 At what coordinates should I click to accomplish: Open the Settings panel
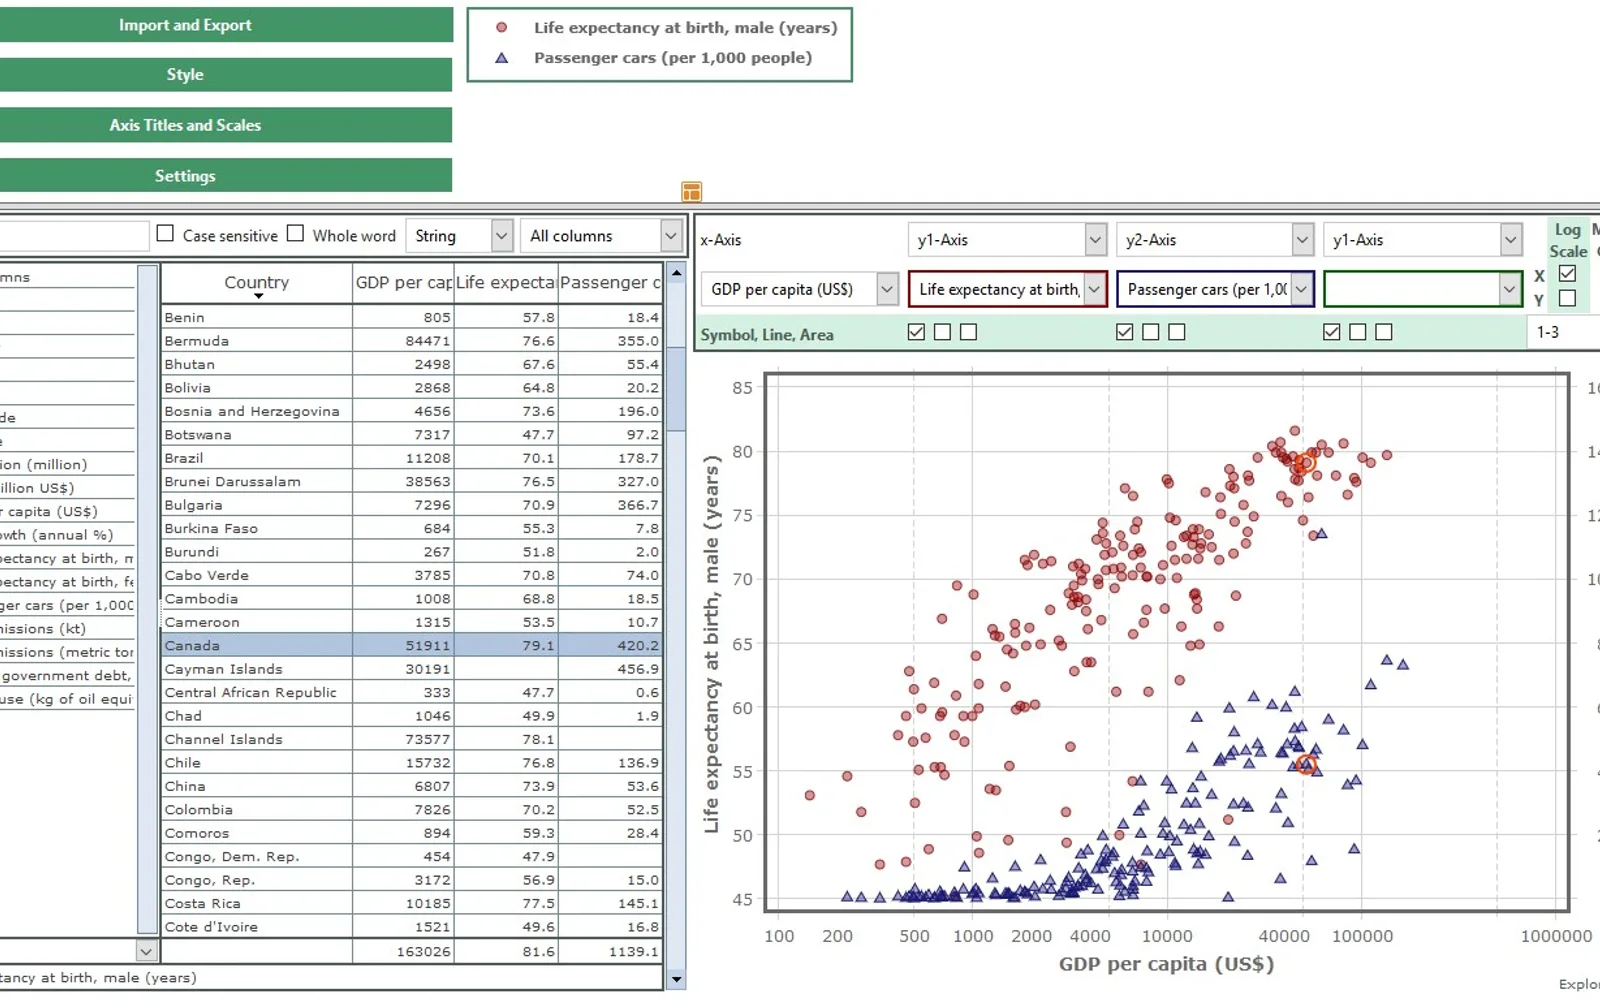pos(225,176)
